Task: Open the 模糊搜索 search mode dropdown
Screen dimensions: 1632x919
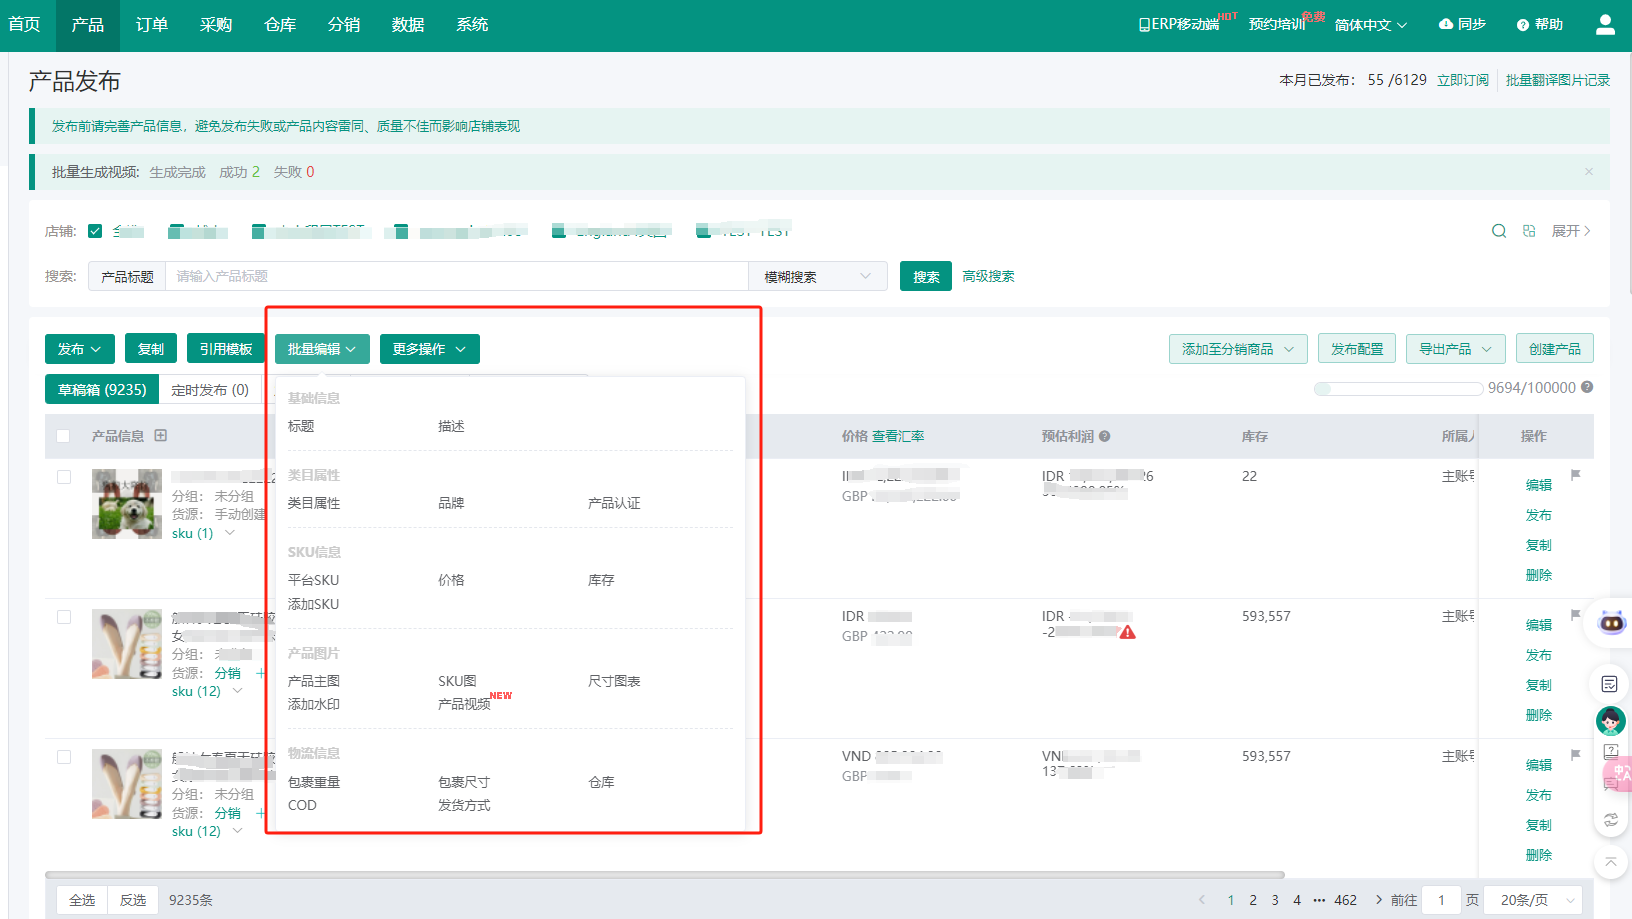Action: (x=817, y=276)
